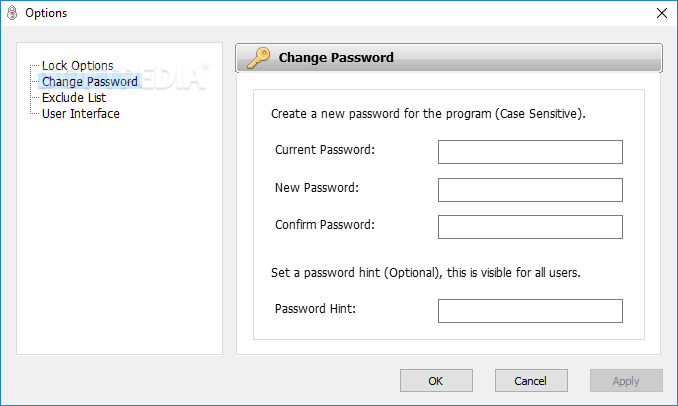Click the Password Hint label
The height and width of the screenshot is (406, 678).
pos(315,308)
